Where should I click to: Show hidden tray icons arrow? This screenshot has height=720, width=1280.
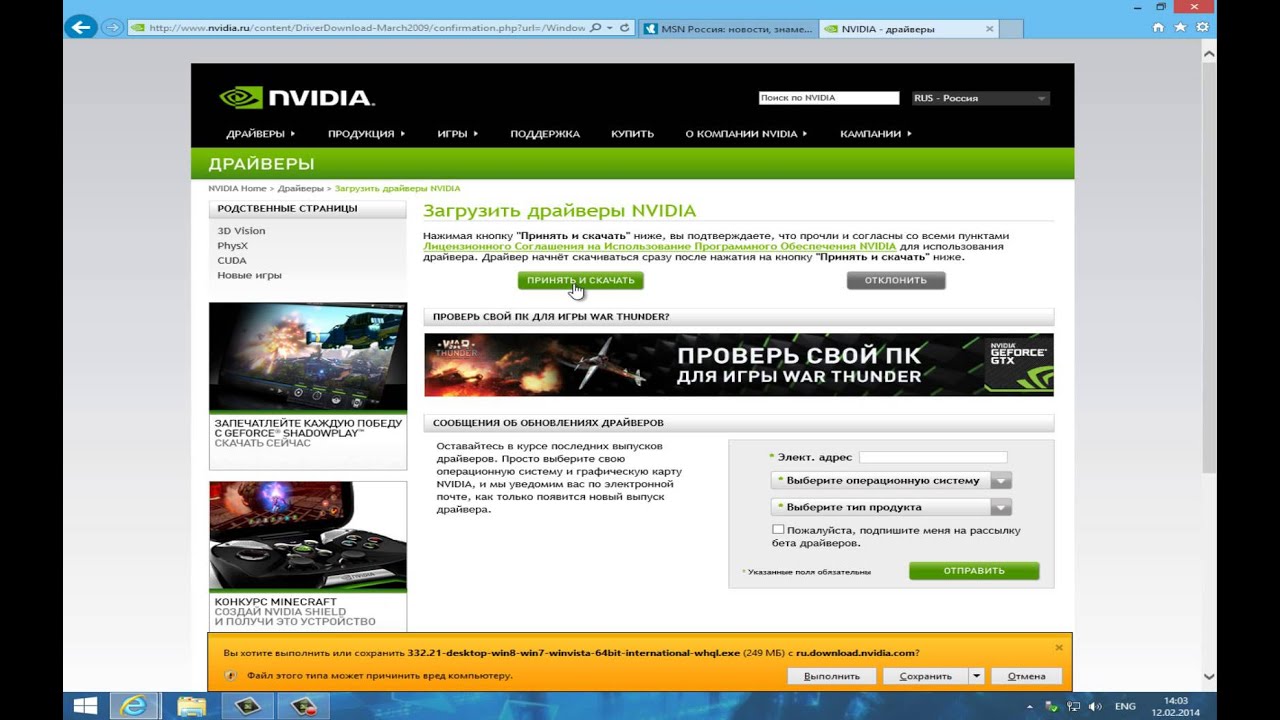(x=1029, y=706)
